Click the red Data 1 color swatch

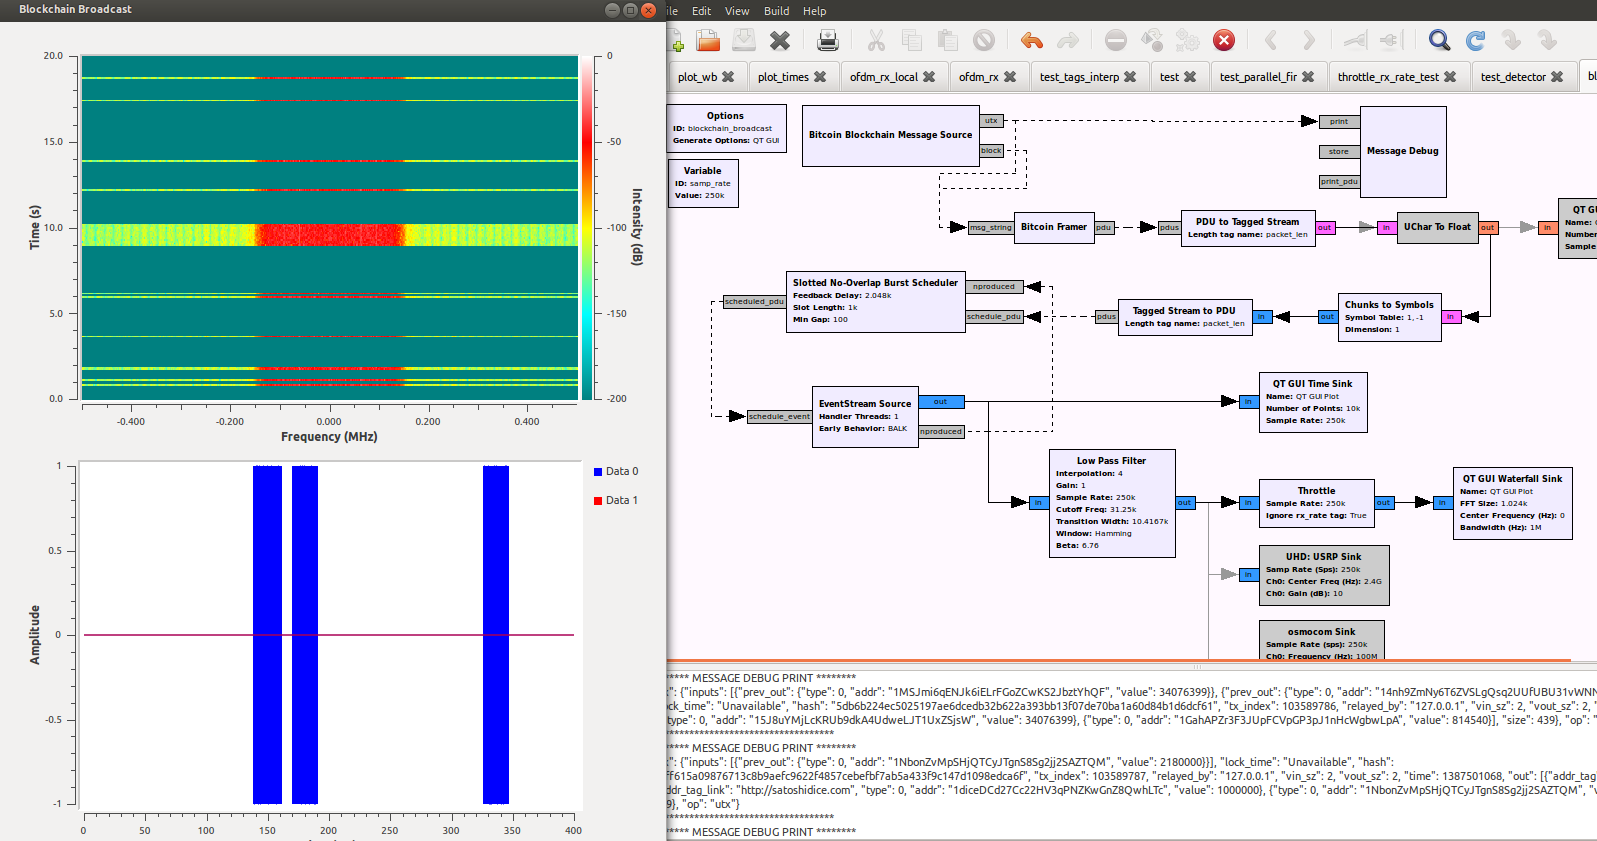tap(598, 500)
